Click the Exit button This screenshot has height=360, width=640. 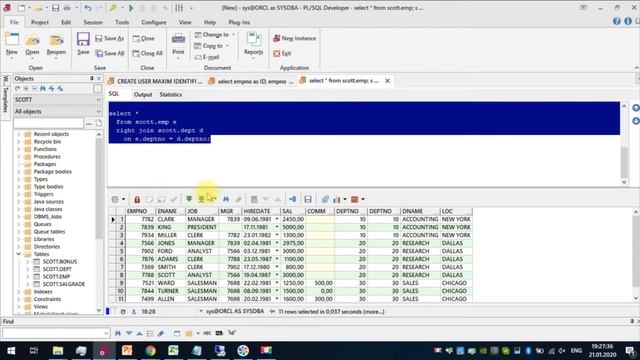(282, 53)
